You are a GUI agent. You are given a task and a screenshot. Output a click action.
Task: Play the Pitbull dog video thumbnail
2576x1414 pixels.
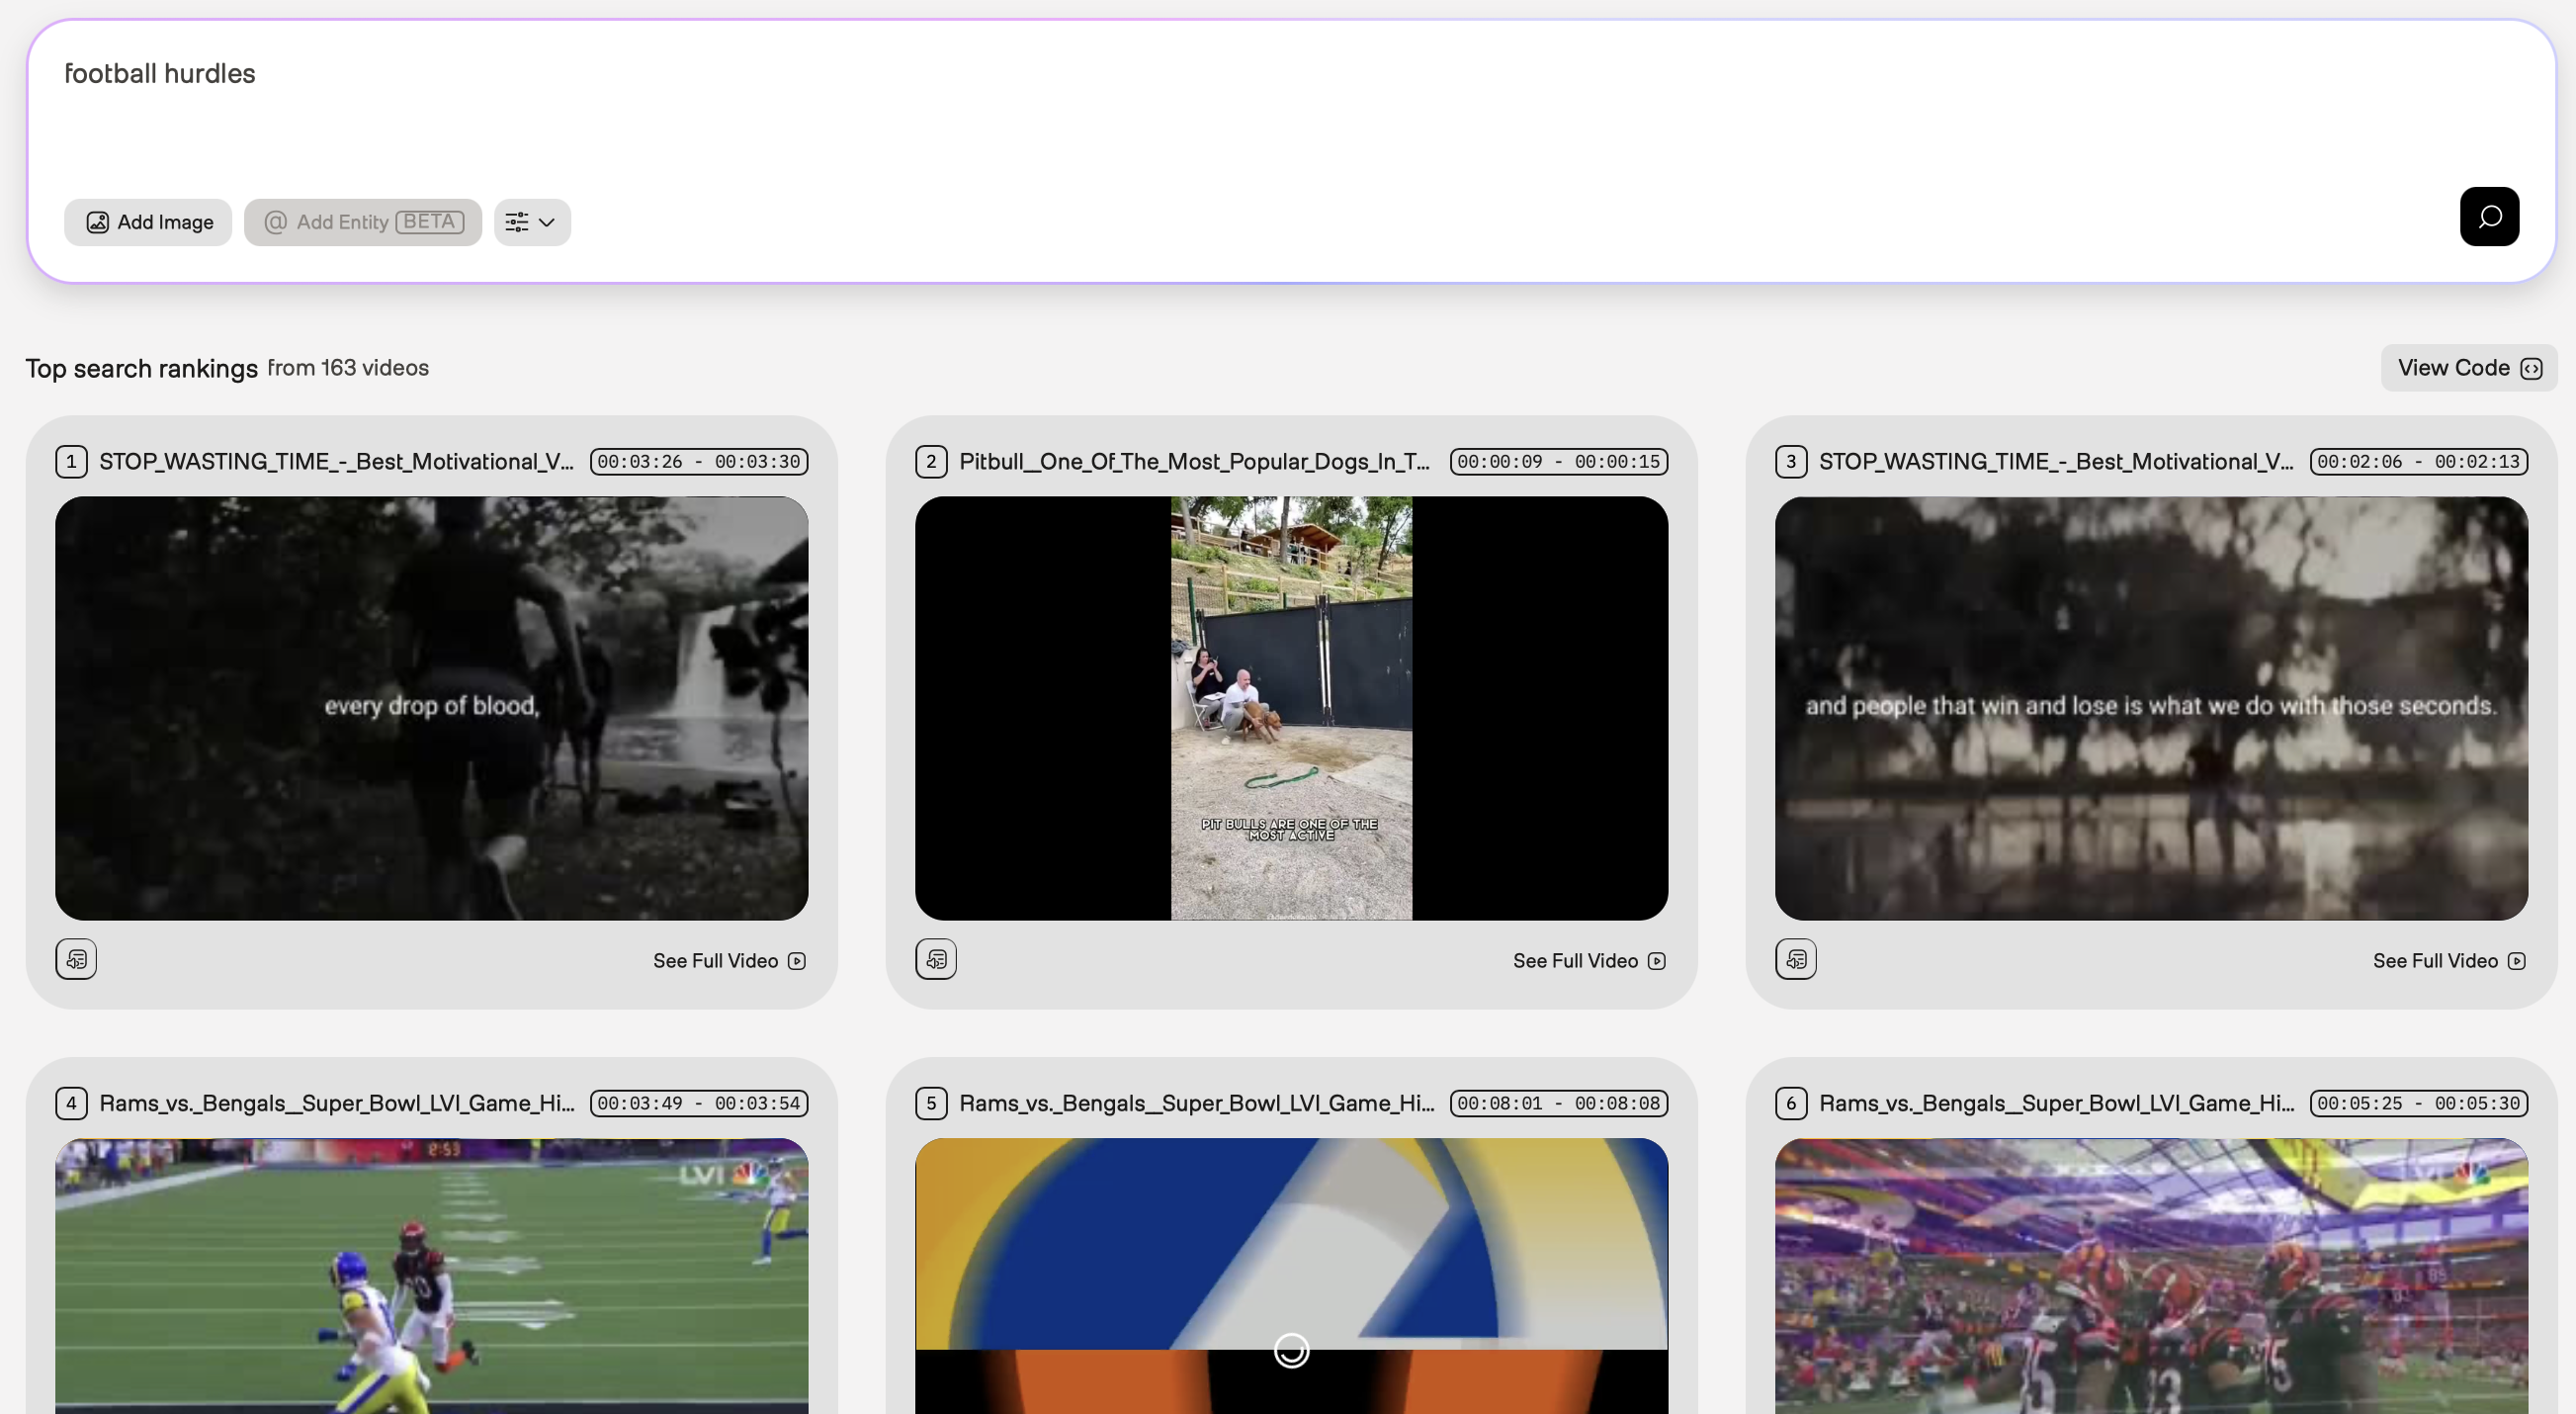(x=1290, y=708)
